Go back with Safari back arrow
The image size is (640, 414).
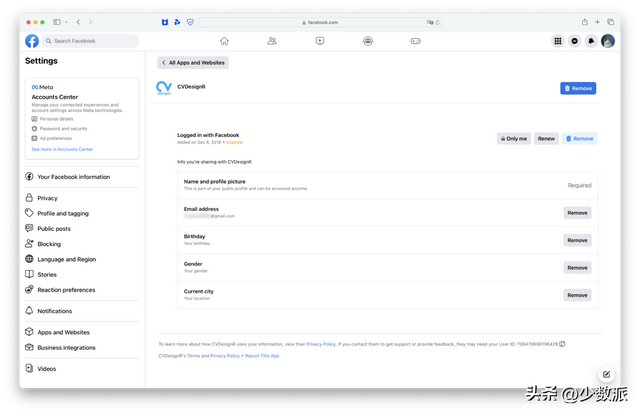point(78,22)
